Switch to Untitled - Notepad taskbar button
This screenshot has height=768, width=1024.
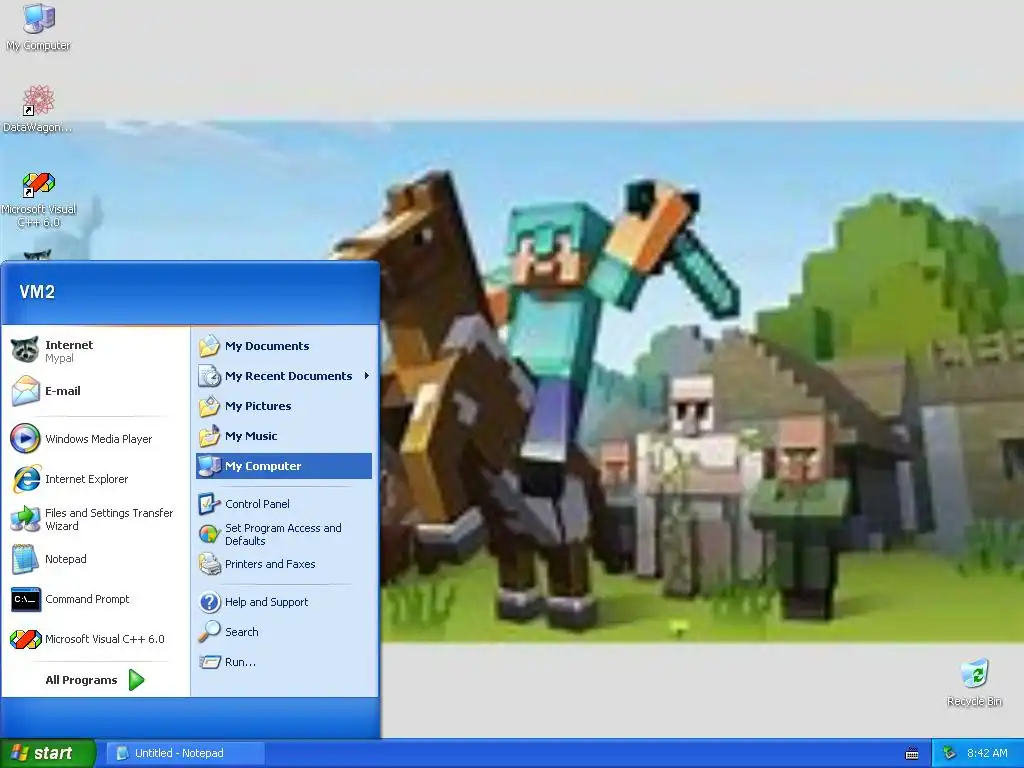coord(185,753)
